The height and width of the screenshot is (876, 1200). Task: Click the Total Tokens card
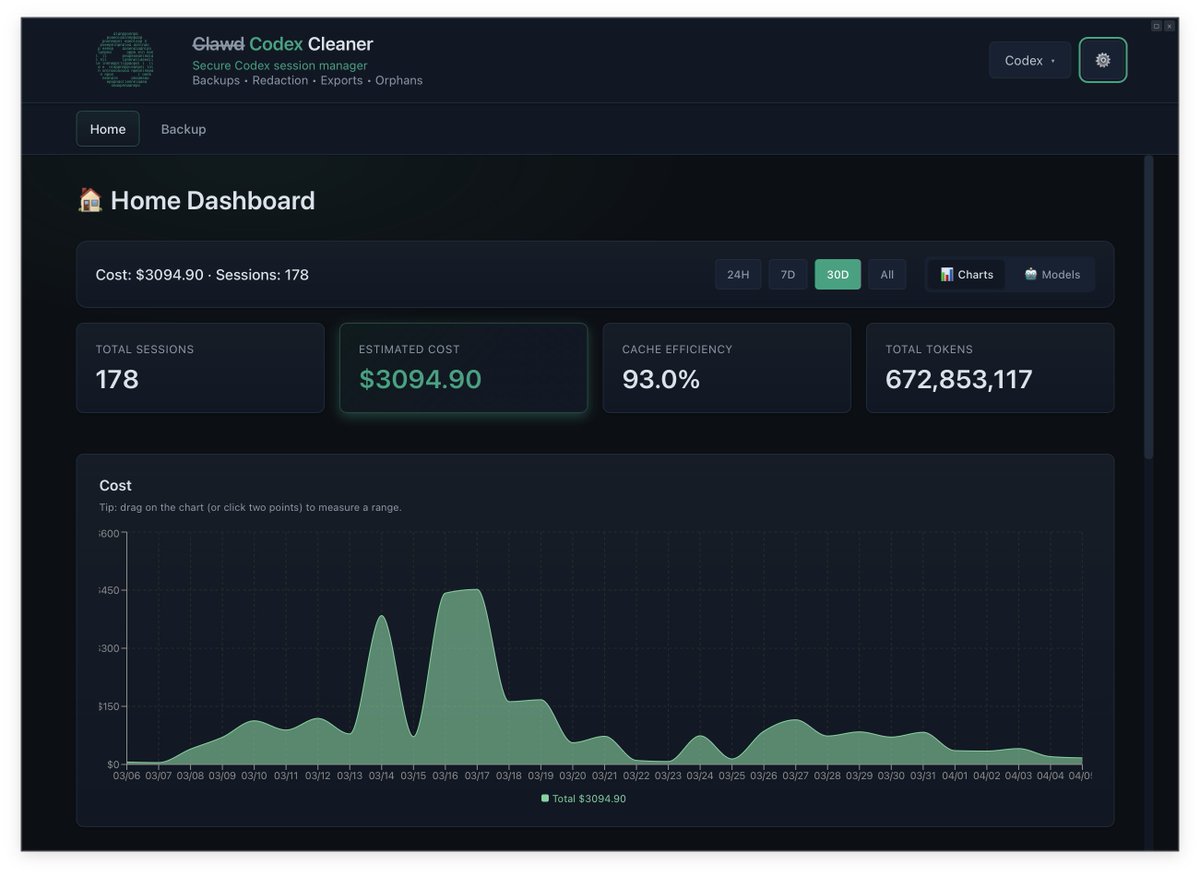tap(990, 368)
